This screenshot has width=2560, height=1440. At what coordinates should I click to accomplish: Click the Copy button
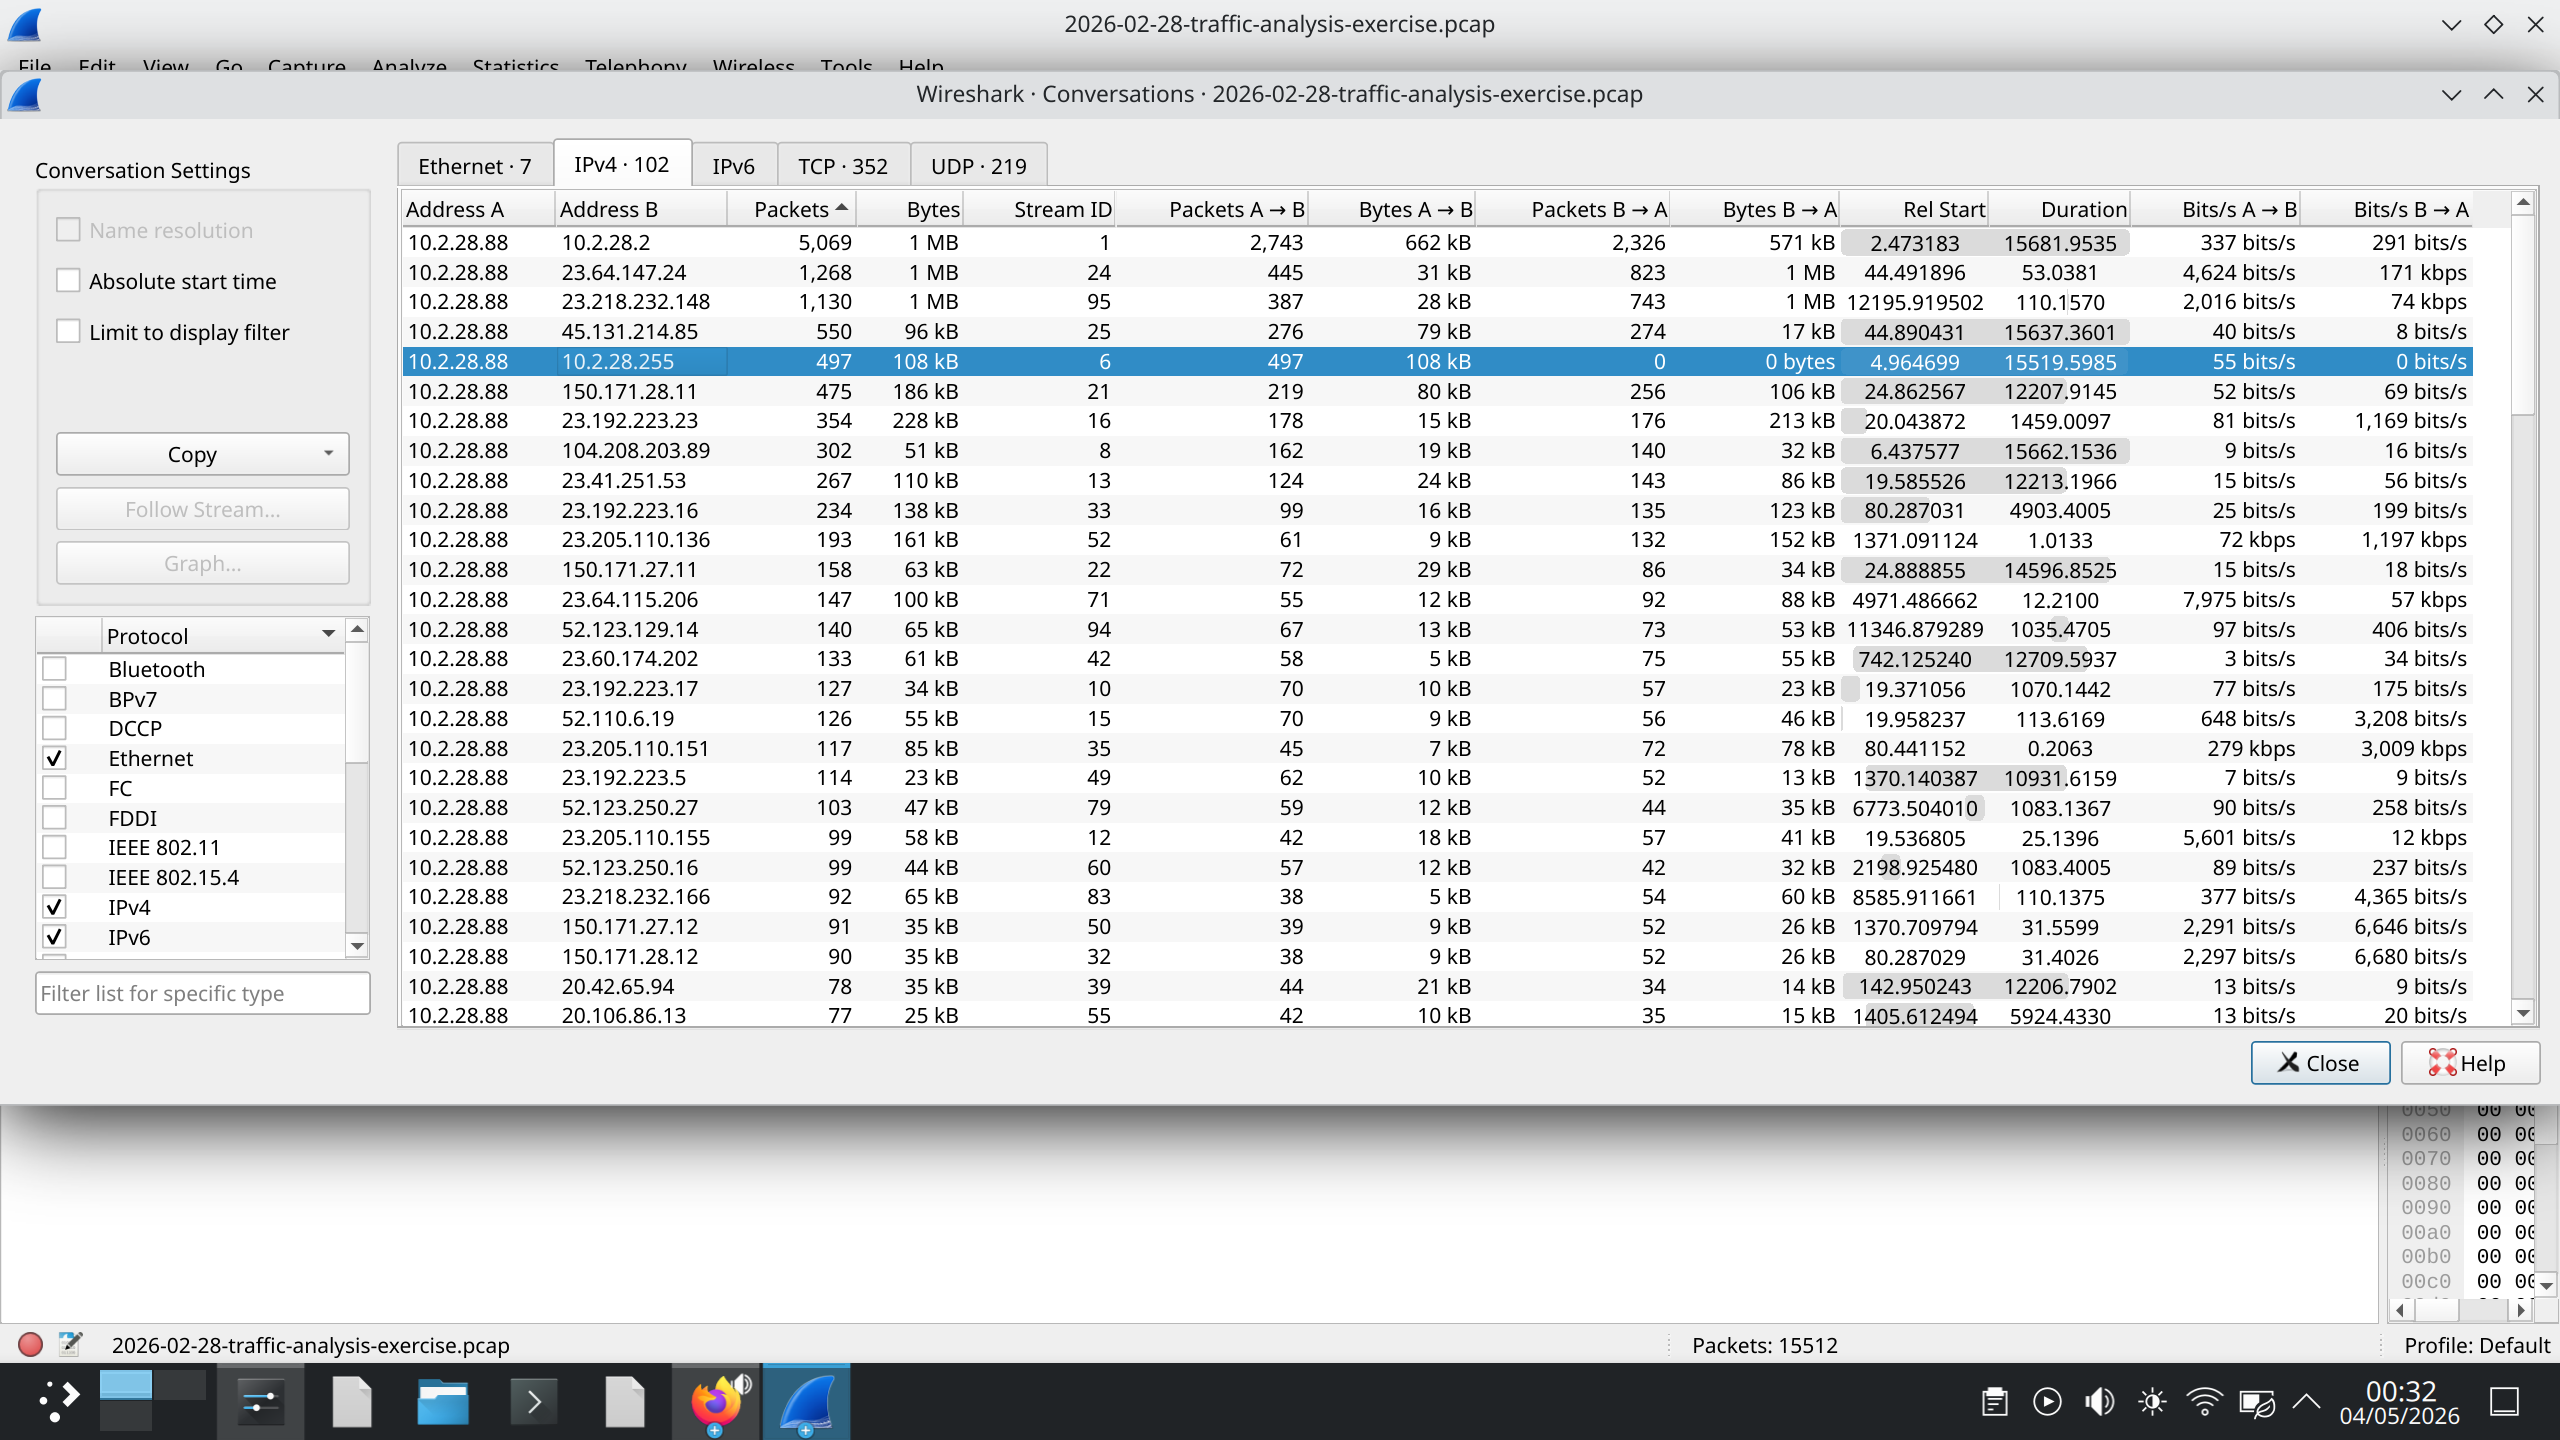pyautogui.click(x=203, y=454)
